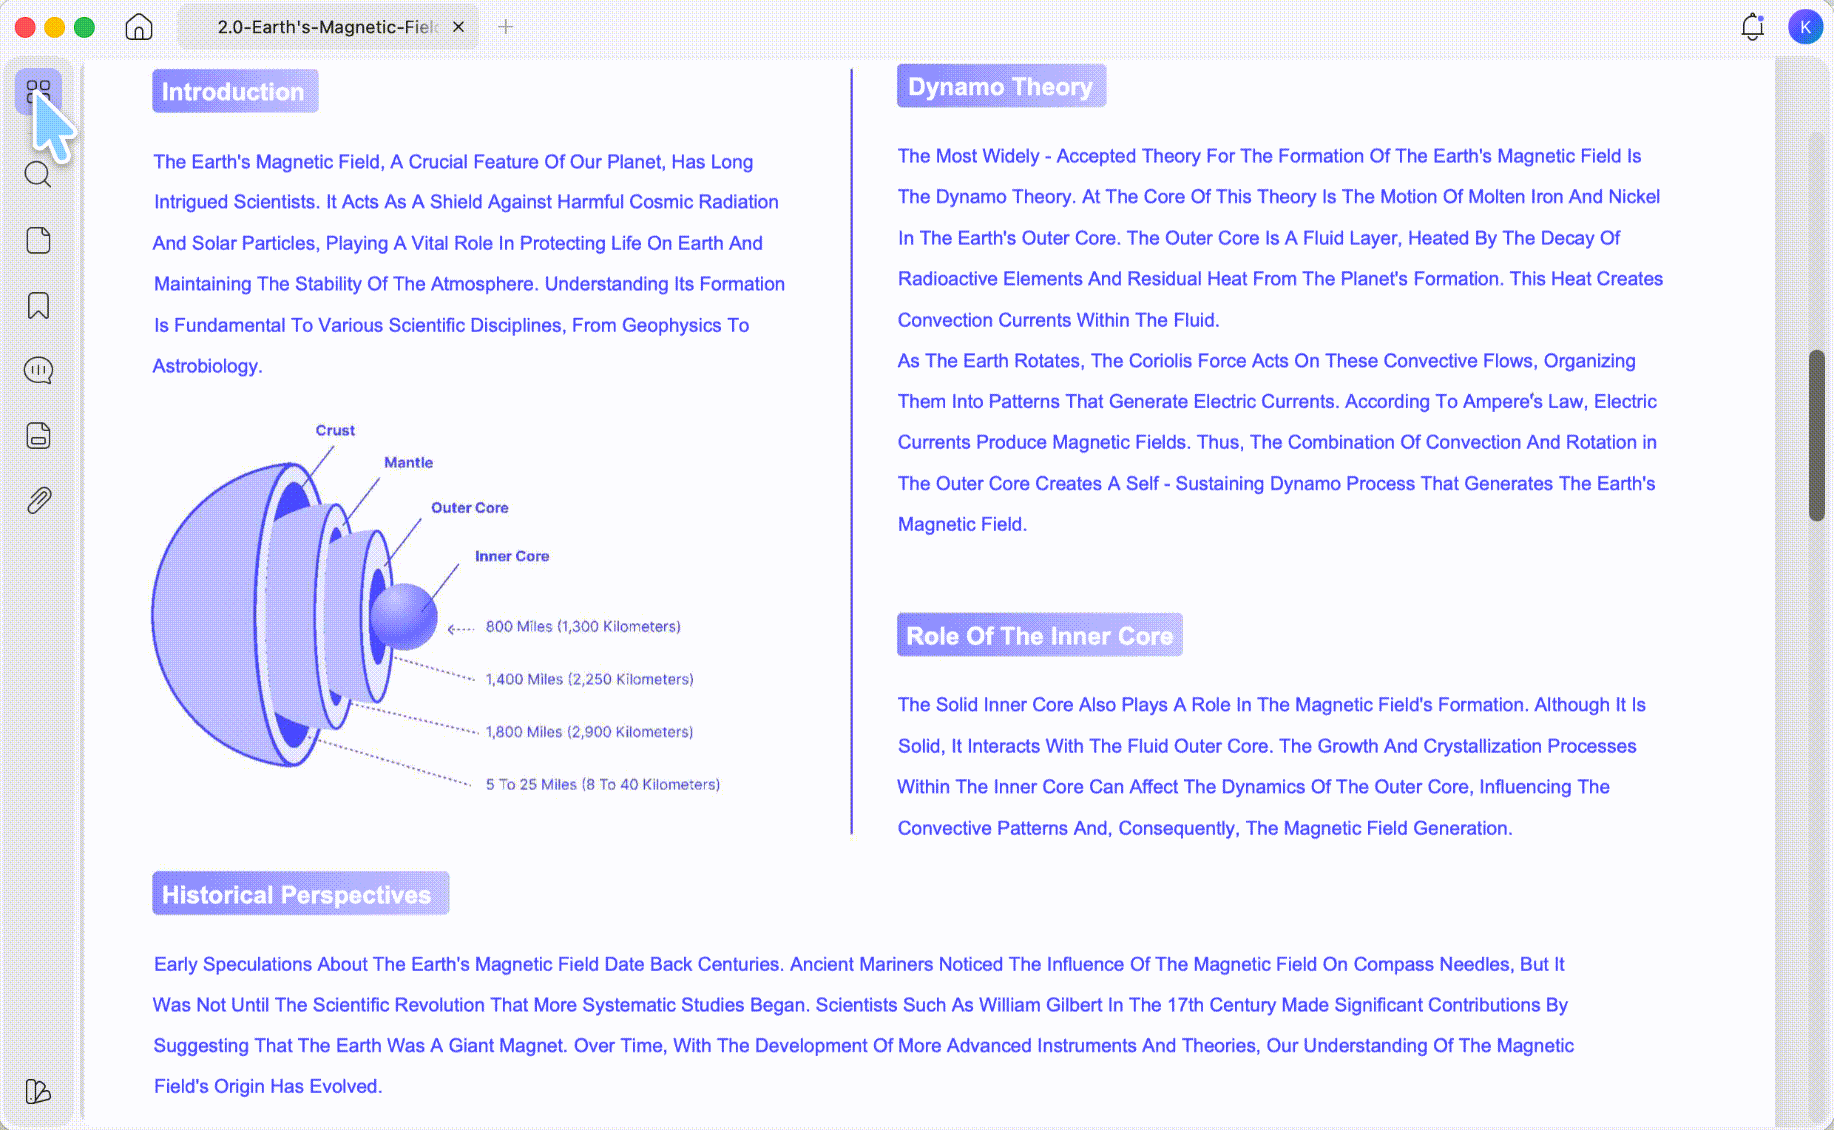This screenshot has width=1834, height=1130.
Task: Add a new tab with plus button
Action: [x=505, y=27]
